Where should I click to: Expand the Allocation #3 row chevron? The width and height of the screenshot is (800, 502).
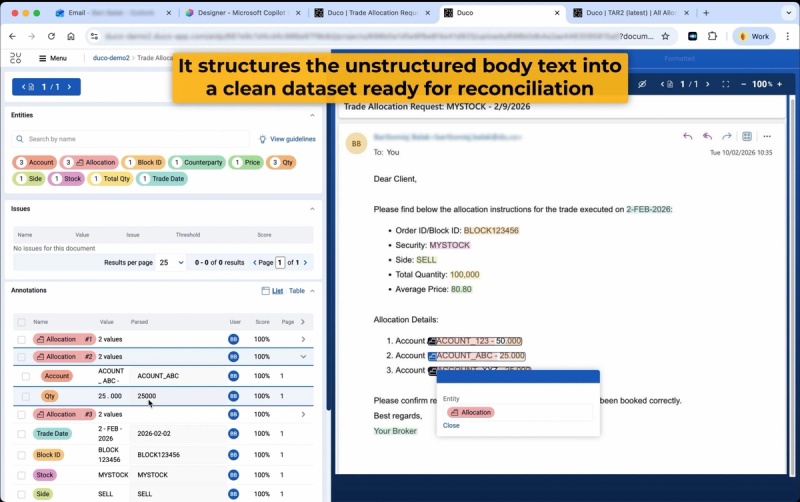tap(303, 414)
